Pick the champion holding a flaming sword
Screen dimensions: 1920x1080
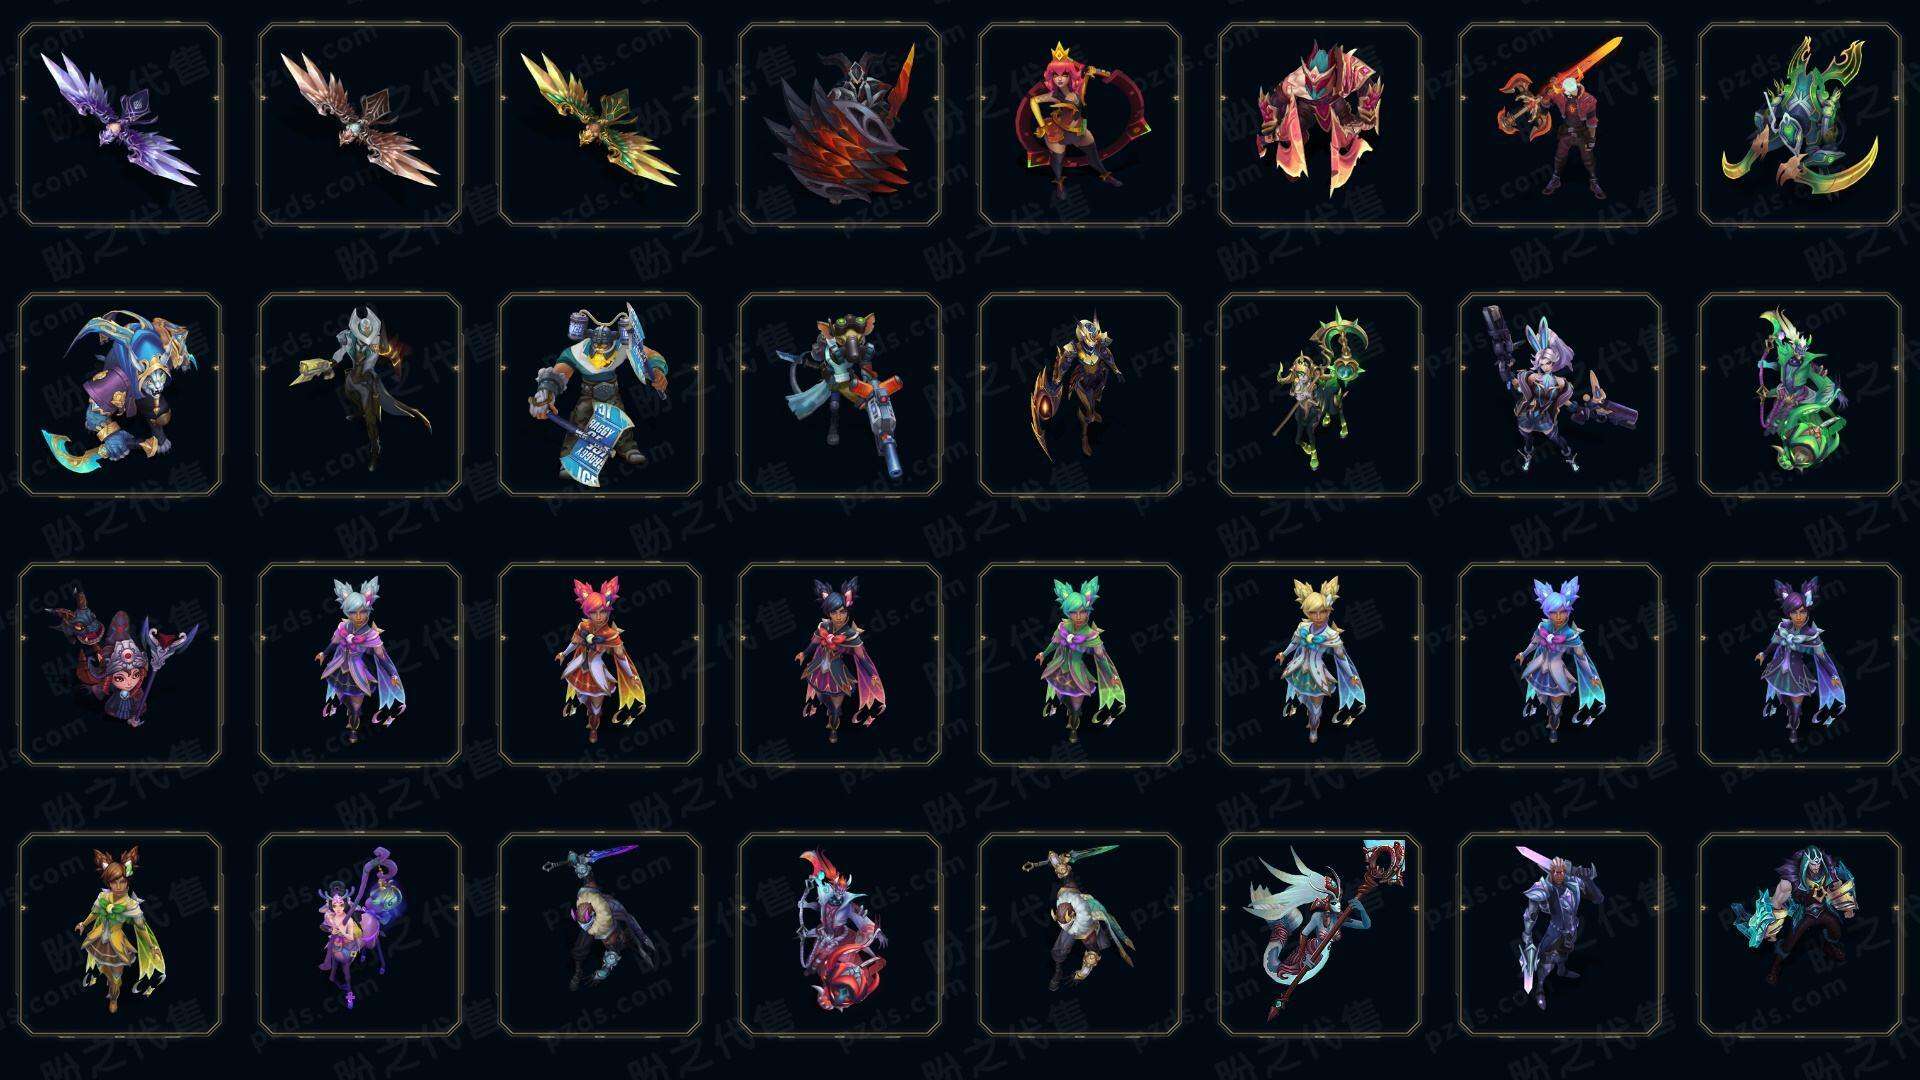tap(1560, 124)
